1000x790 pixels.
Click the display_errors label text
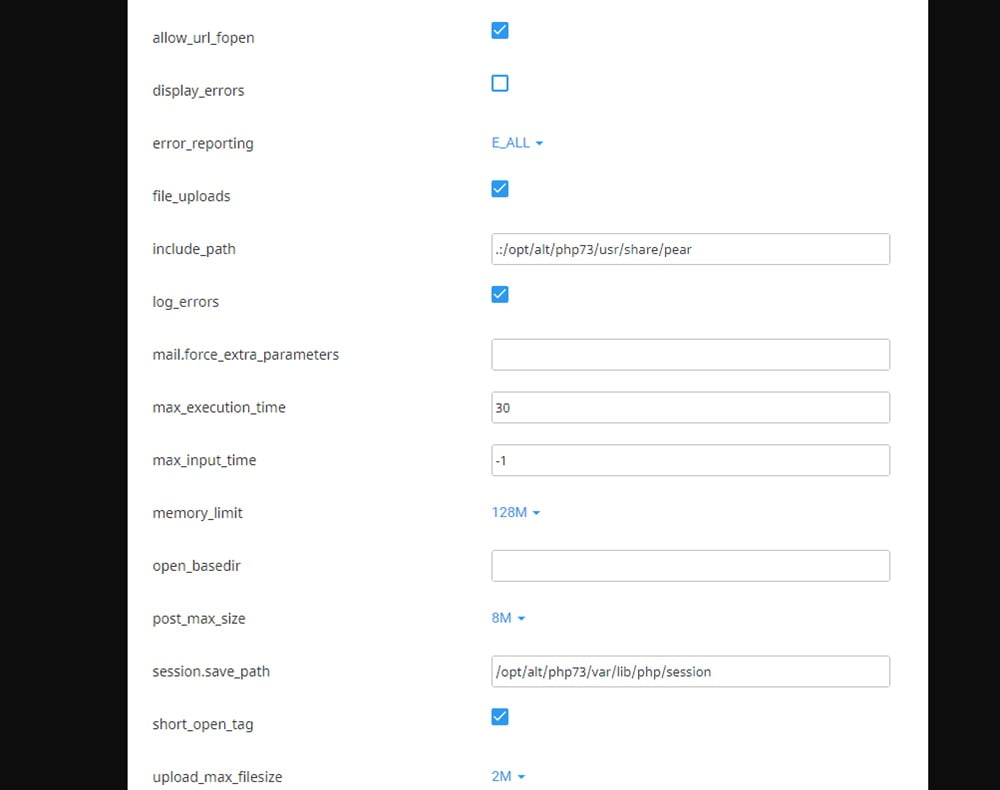(x=198, y=91)
